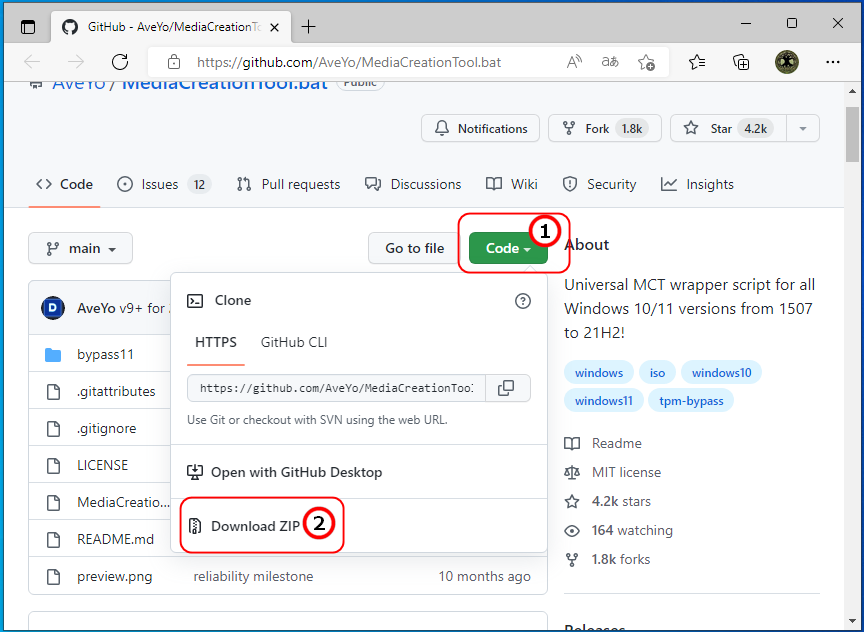864x632 pixels.
Task: Click the Go to file button
Action: (x=414, y=249)
